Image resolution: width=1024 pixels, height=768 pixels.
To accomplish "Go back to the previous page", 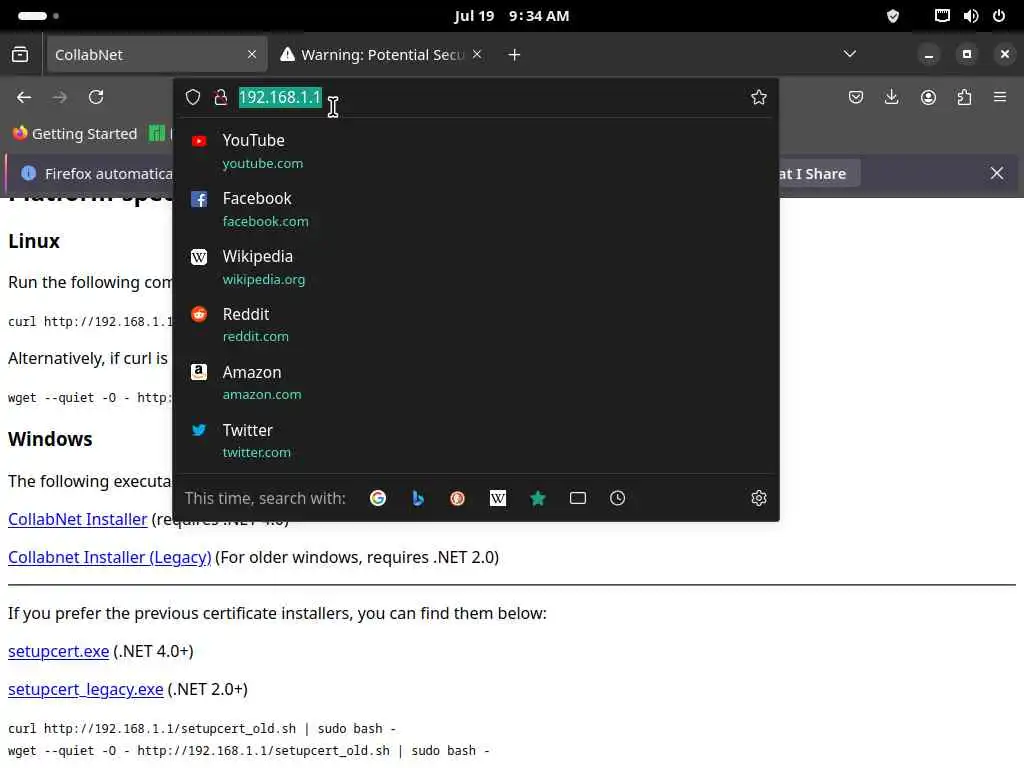I will [x=24, y=97].
